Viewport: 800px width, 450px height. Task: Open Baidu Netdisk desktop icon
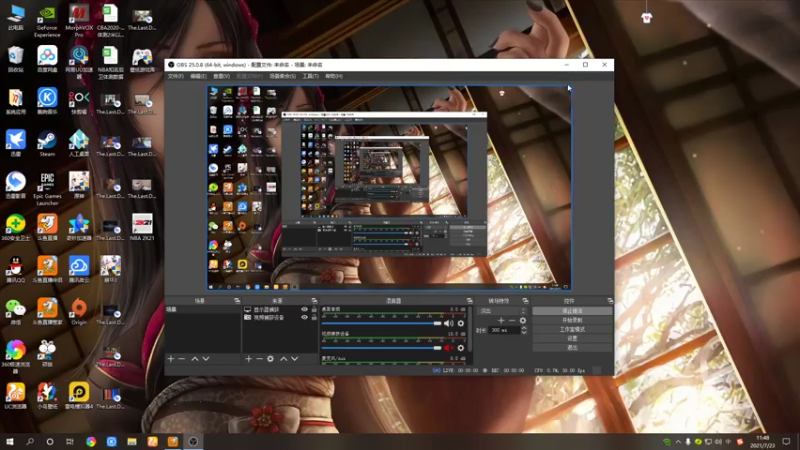47,59
